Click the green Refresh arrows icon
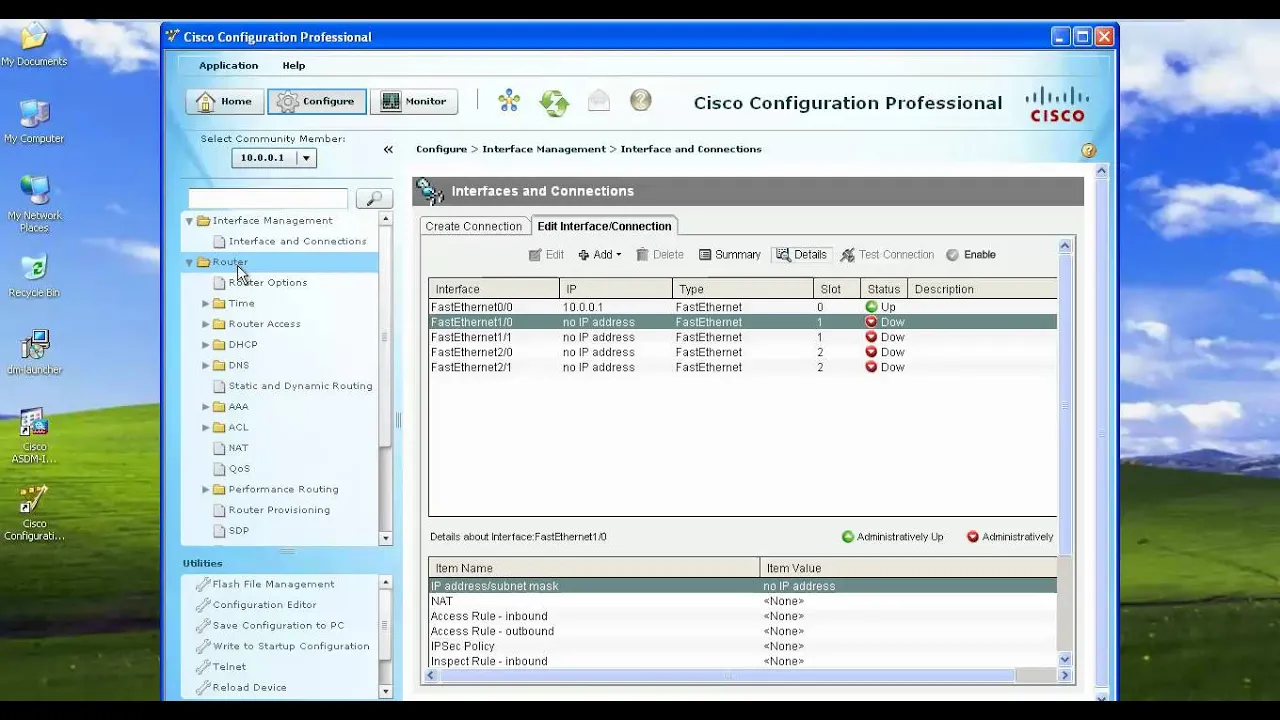The width and height of the screenshot is (1280, 720). click(554, 101)
